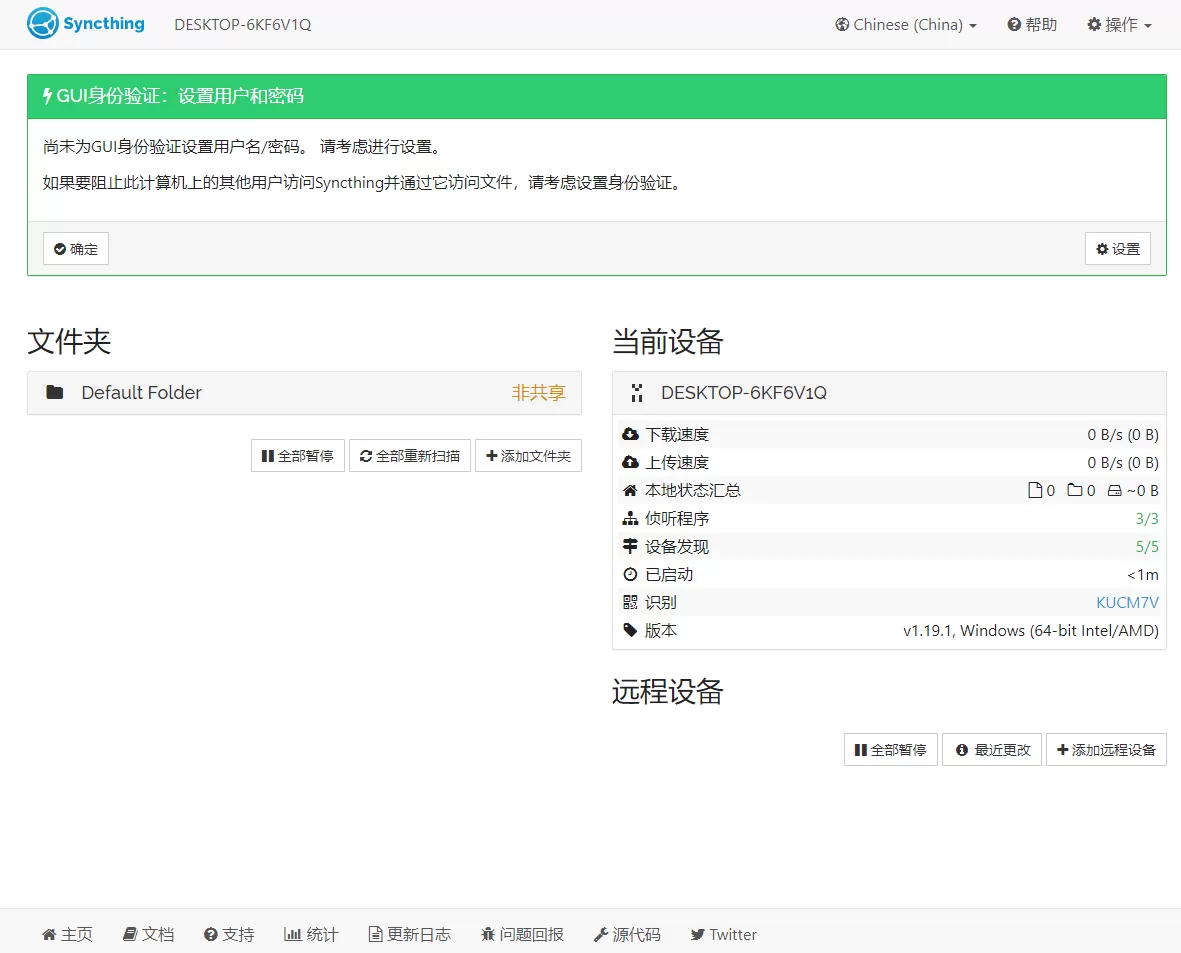Screen dimensions: 1181x953
Task: Open the KUCM7V device identification link
Action: click(1127, 602)
